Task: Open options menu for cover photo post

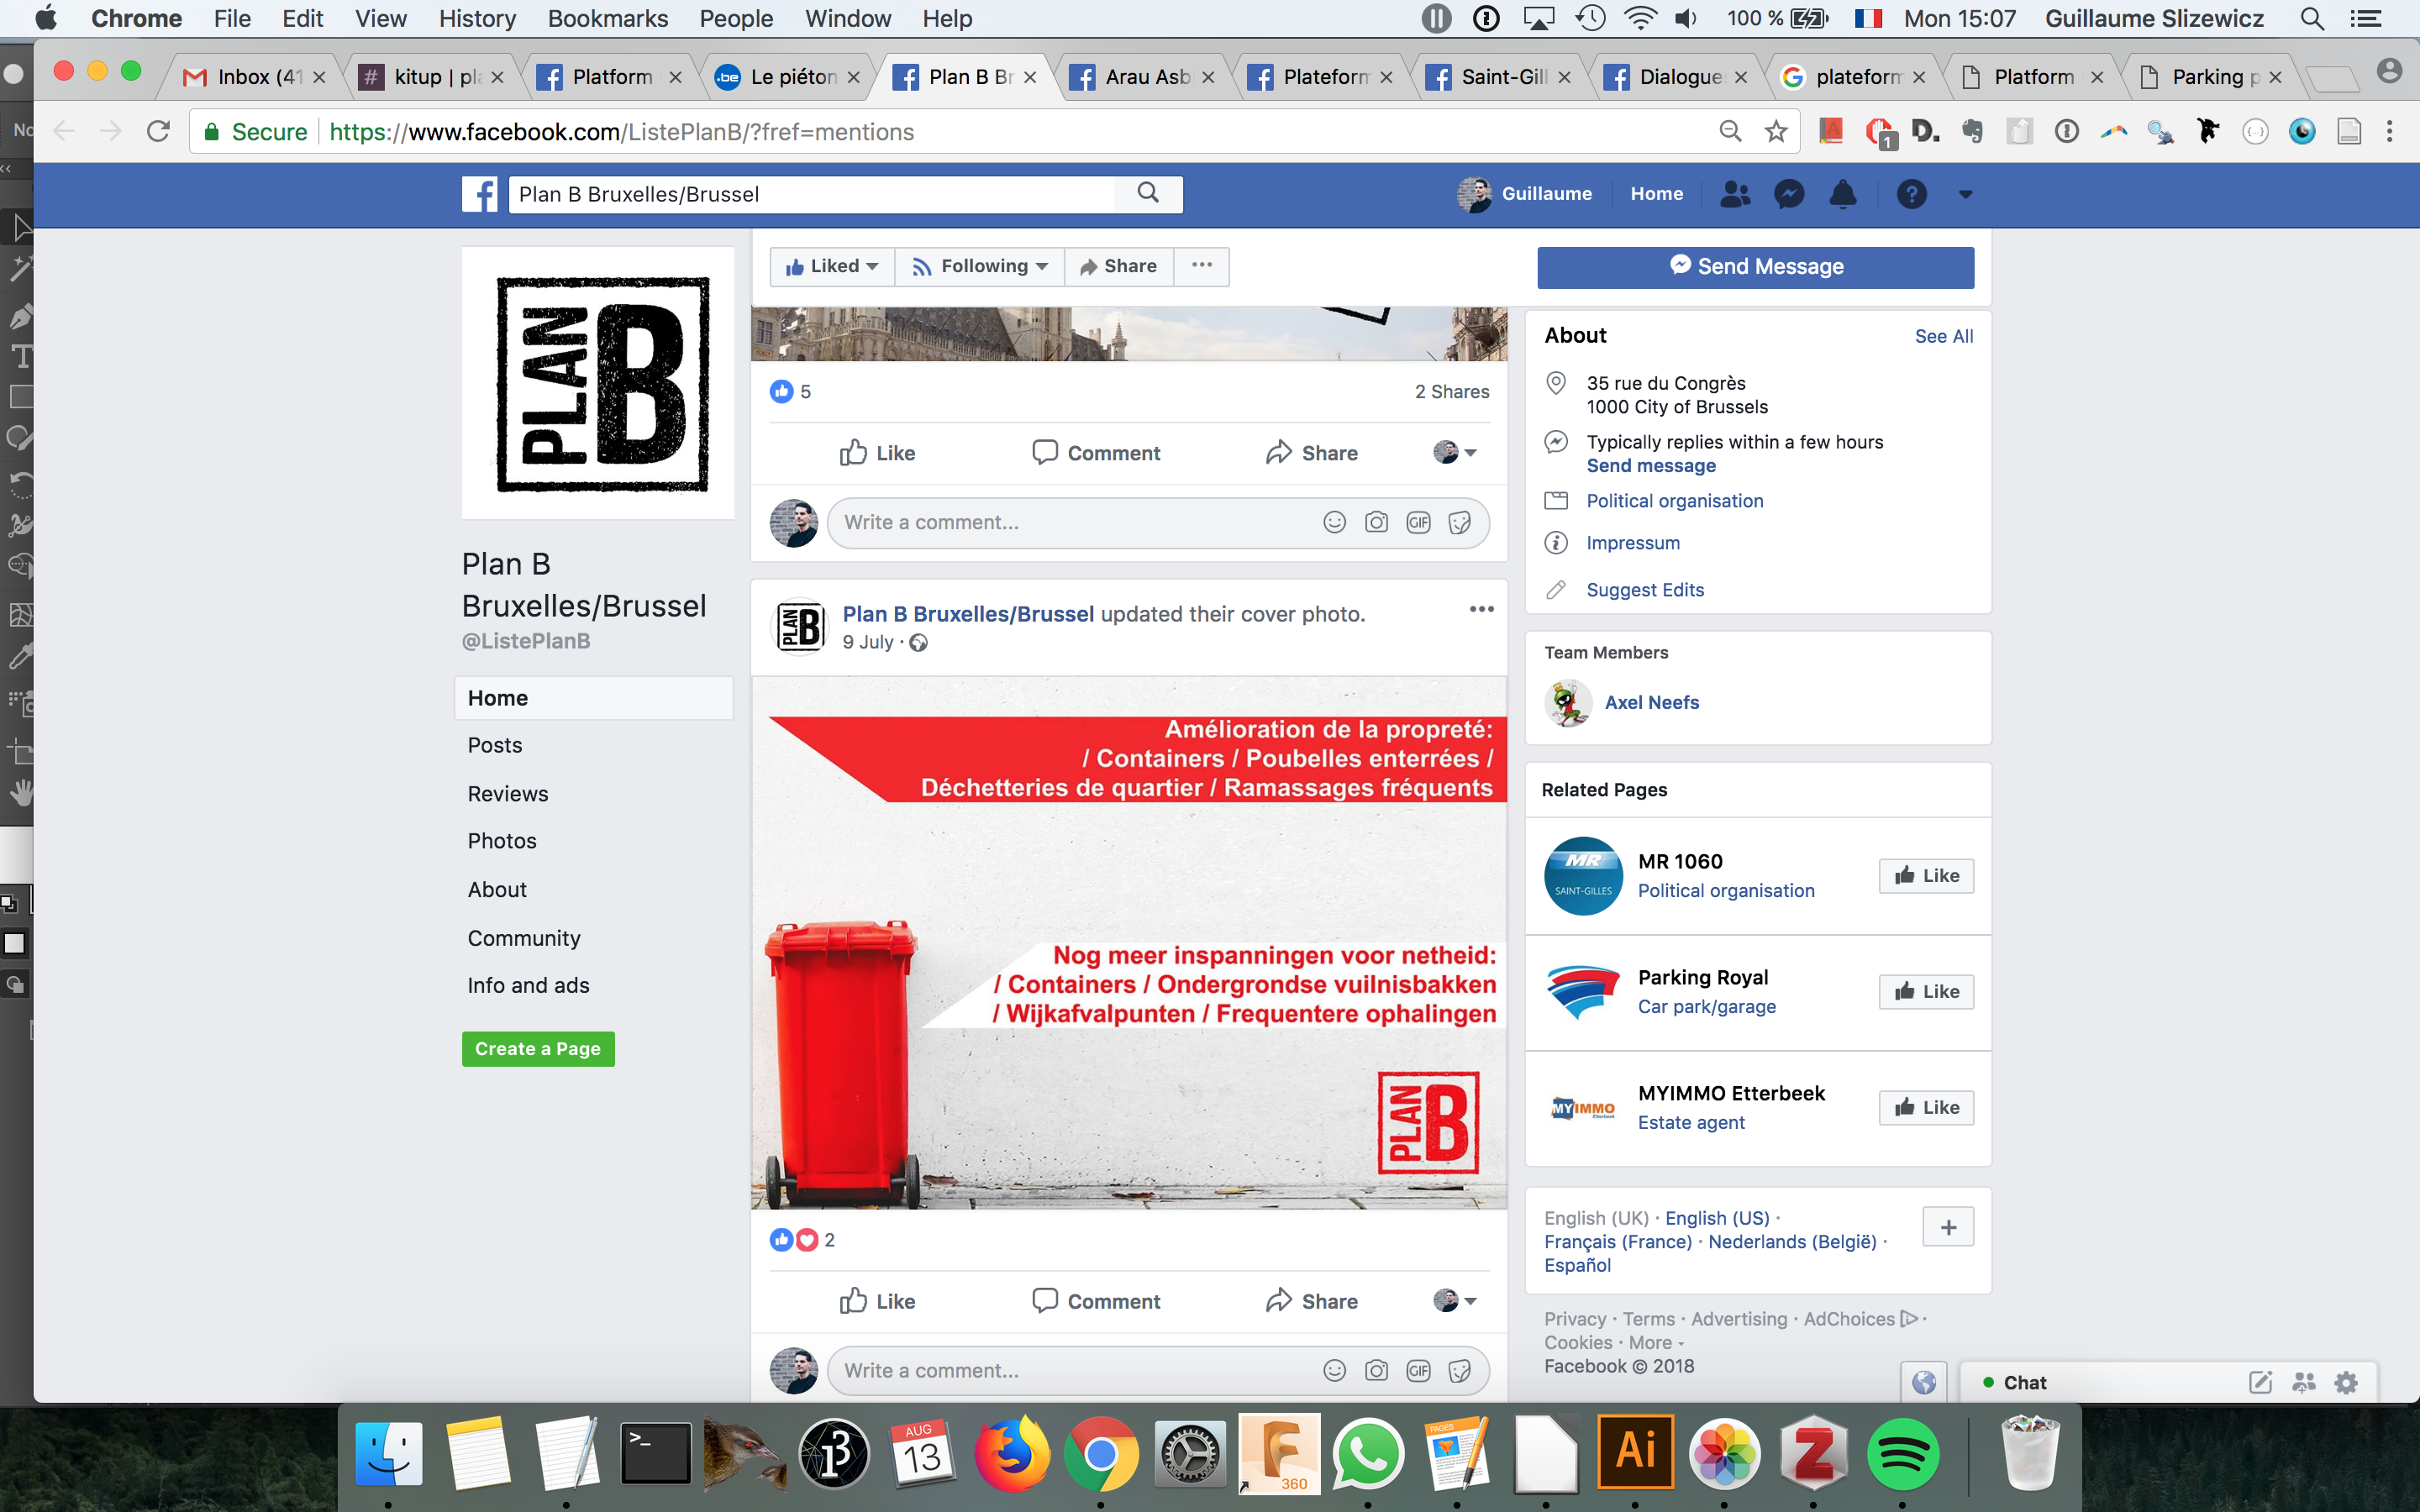Action: (1481, 609)
